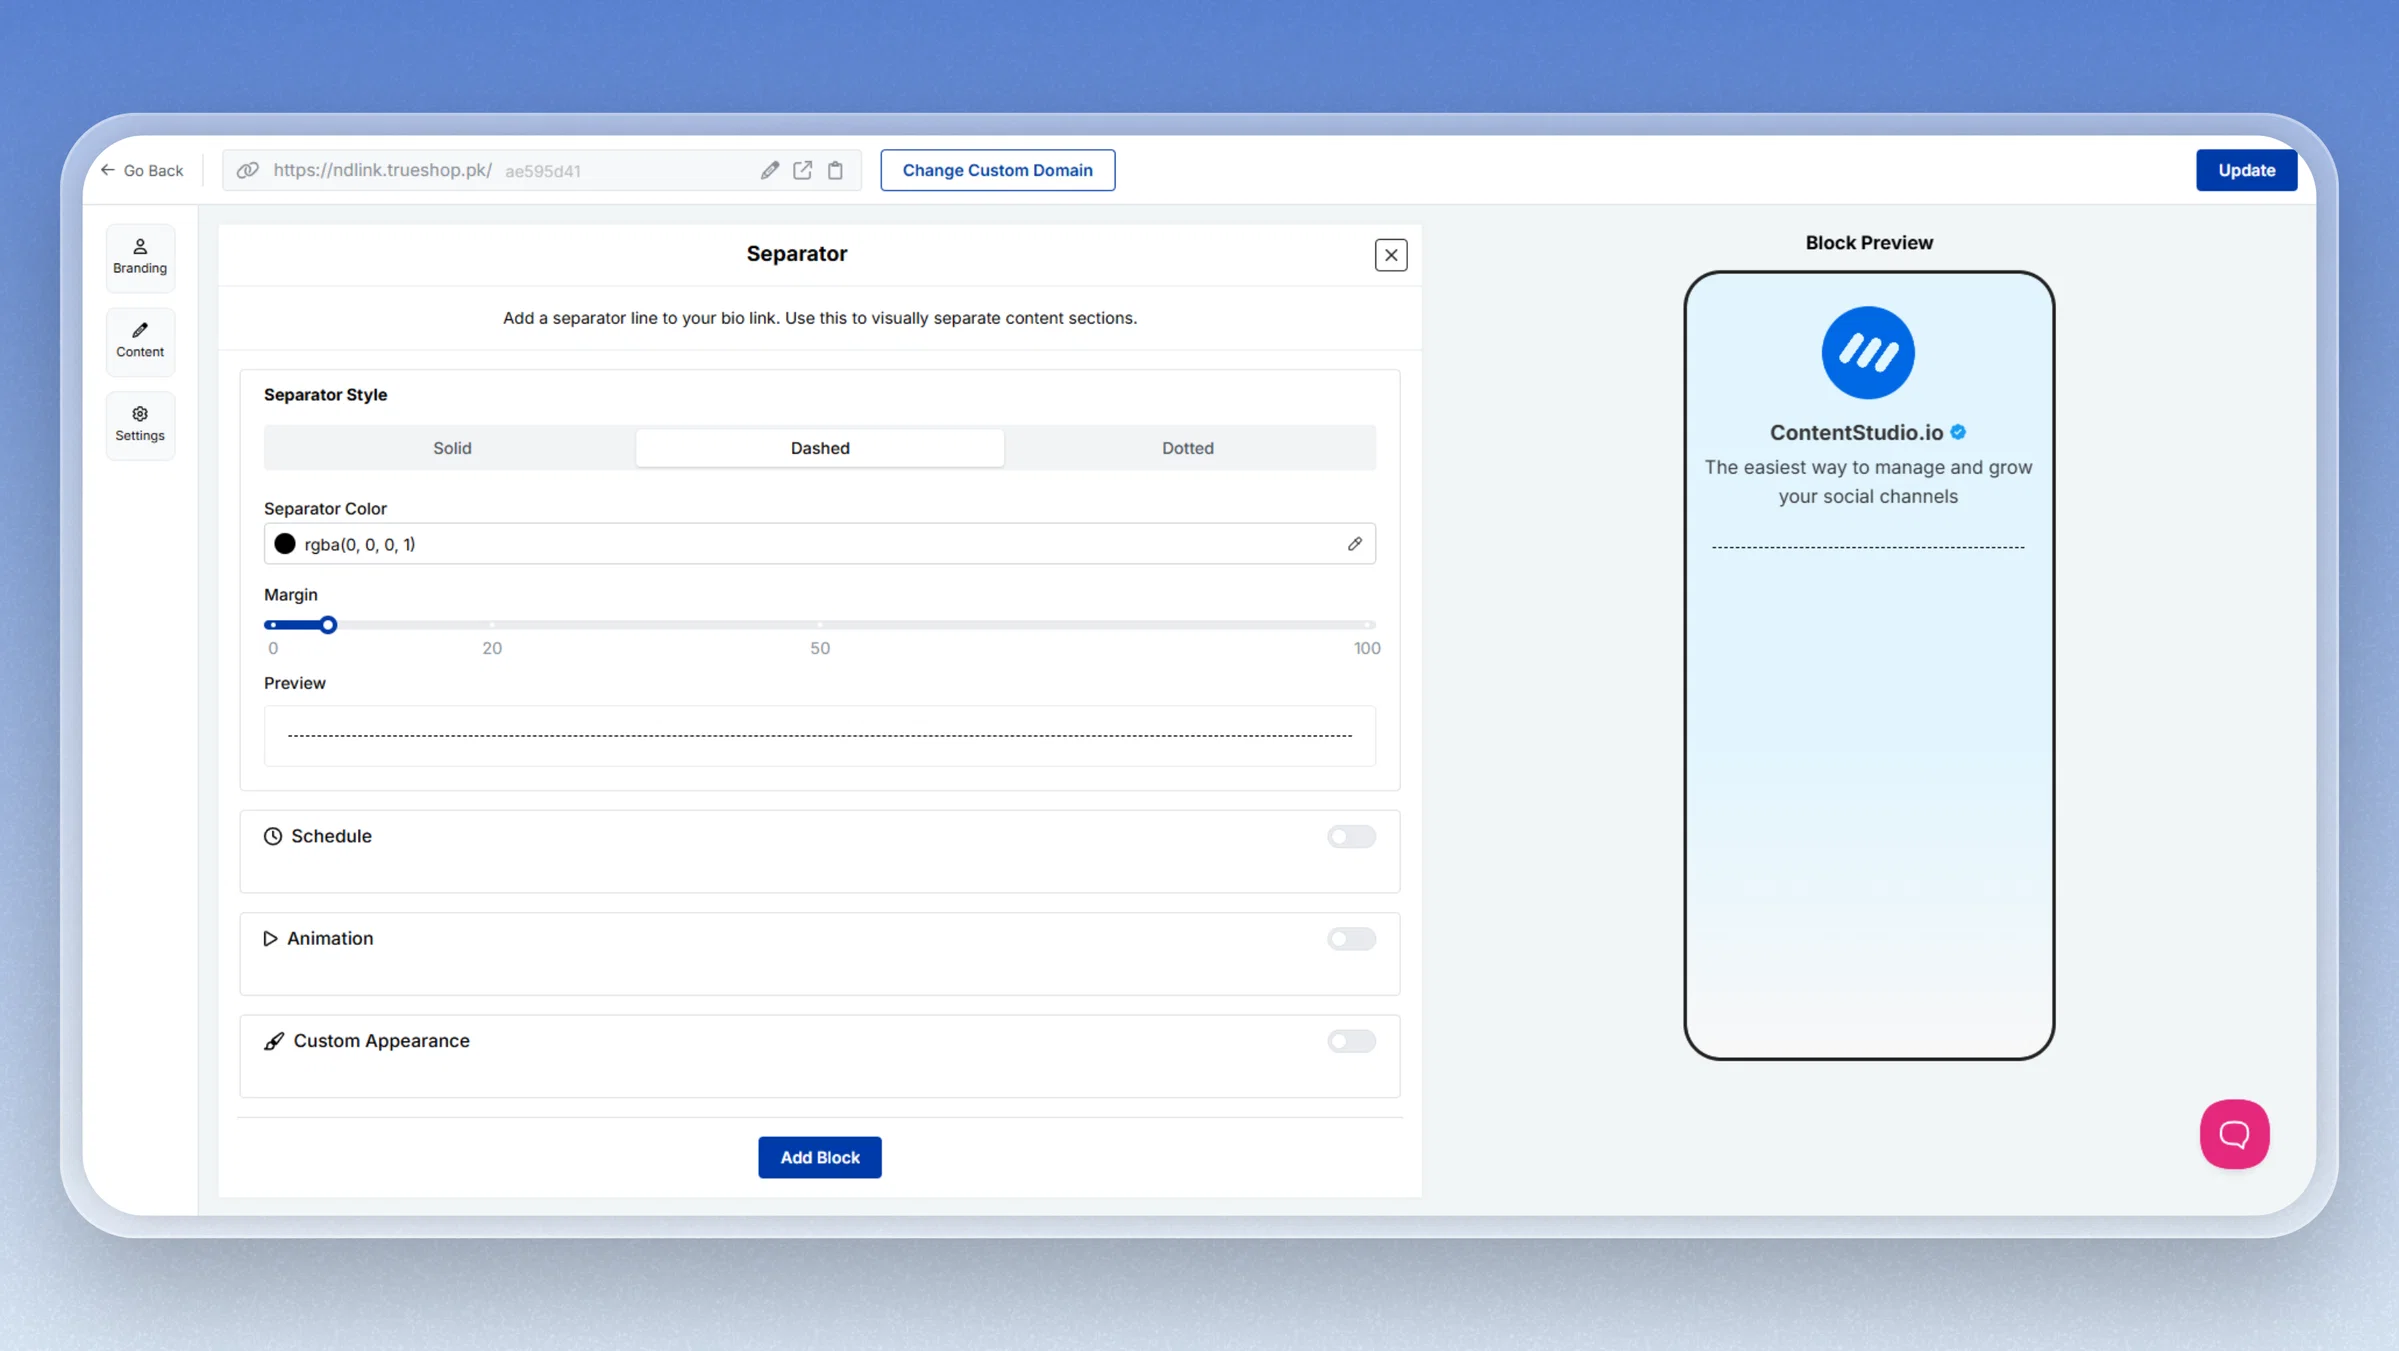Click the black separator color swatch
2399x1351 pixels.
point(285,544)
